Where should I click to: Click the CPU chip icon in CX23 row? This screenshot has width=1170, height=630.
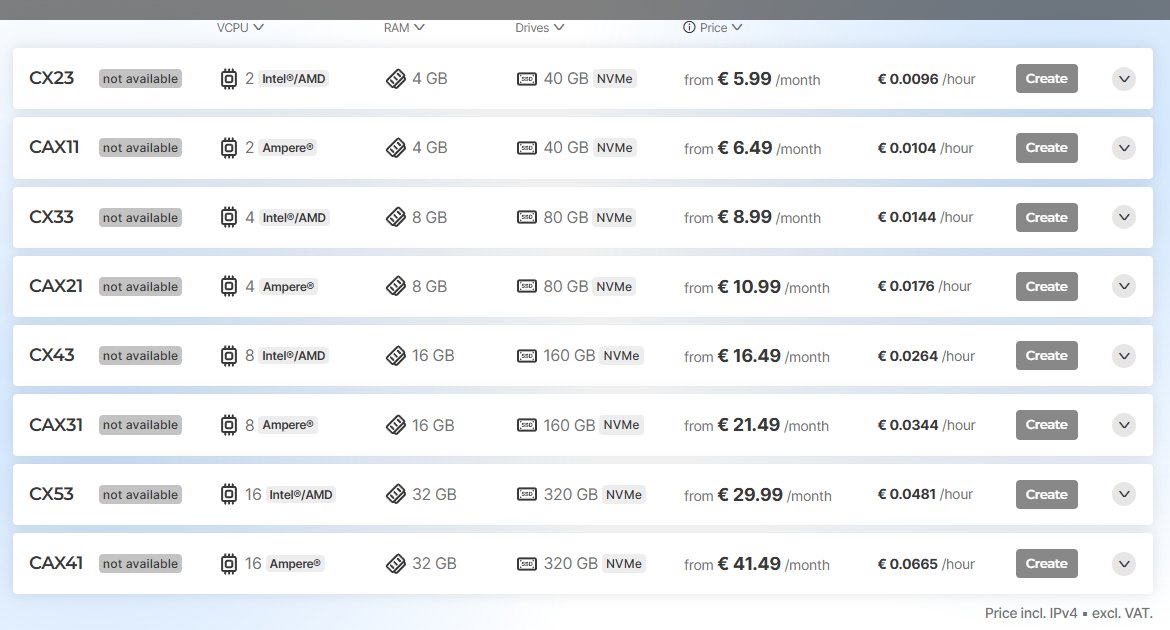click(x=229, y=78)
